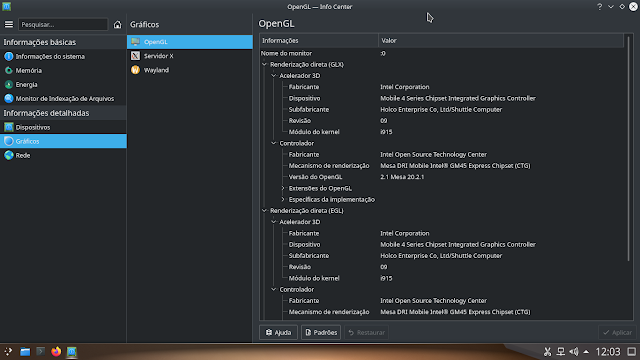Collapse Renderização direta (GLX) node

click(x=264, y=64)
